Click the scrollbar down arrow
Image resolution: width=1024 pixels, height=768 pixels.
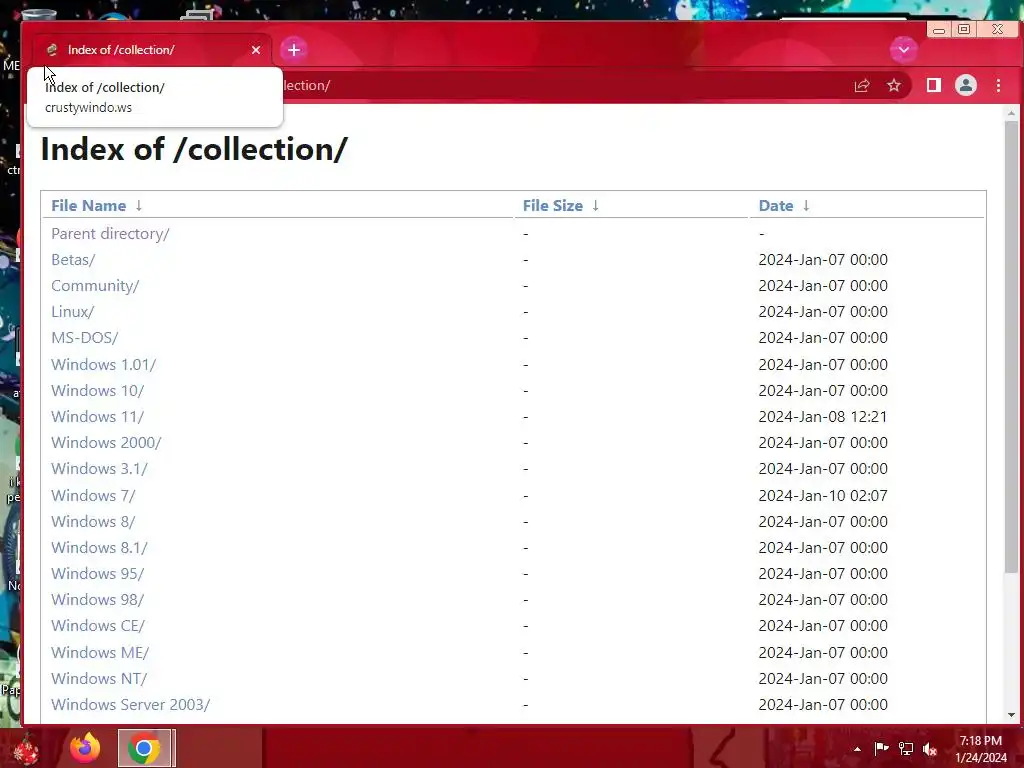click(1011, 715)
